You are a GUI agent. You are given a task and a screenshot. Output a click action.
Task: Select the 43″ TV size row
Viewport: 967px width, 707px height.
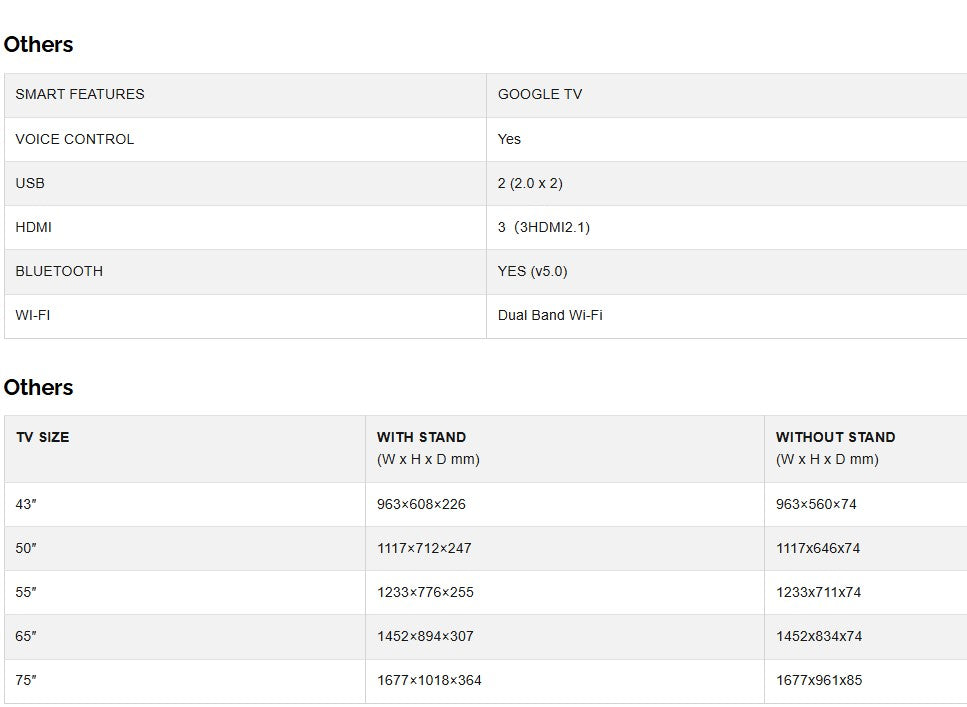pos(26,504)
